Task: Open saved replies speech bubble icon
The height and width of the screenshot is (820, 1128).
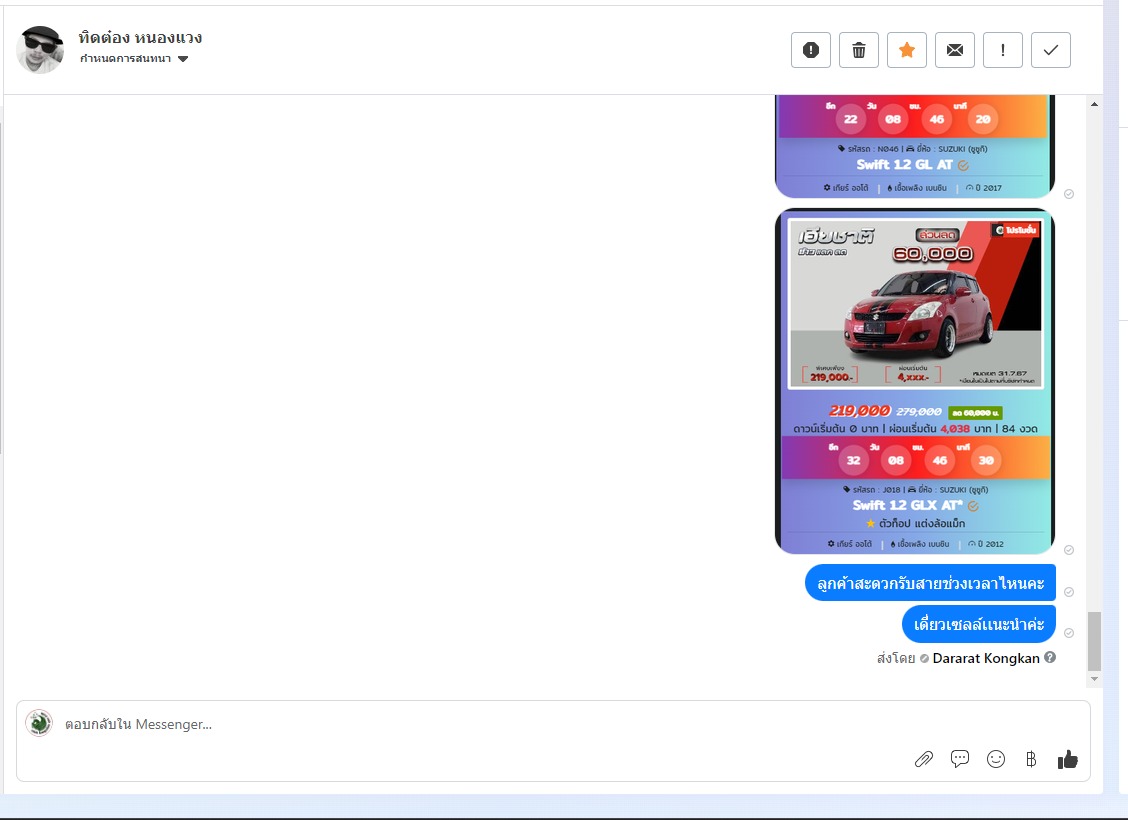Action: [x=960, y=759]
